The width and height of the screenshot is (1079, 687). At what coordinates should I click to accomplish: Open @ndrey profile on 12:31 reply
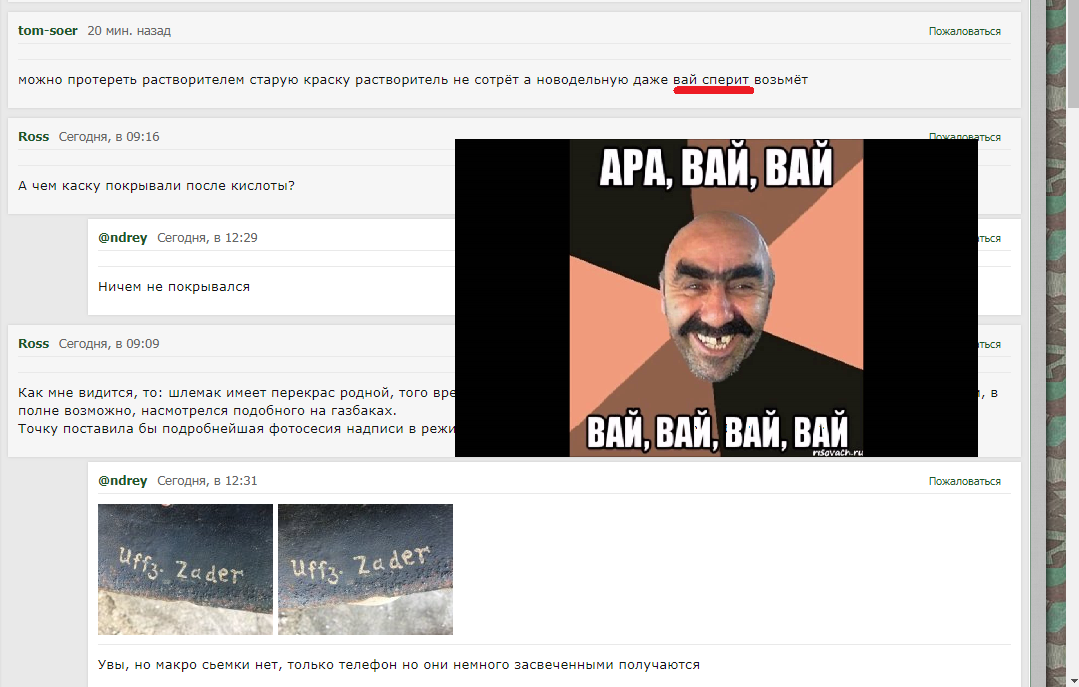tap(122, 480)
